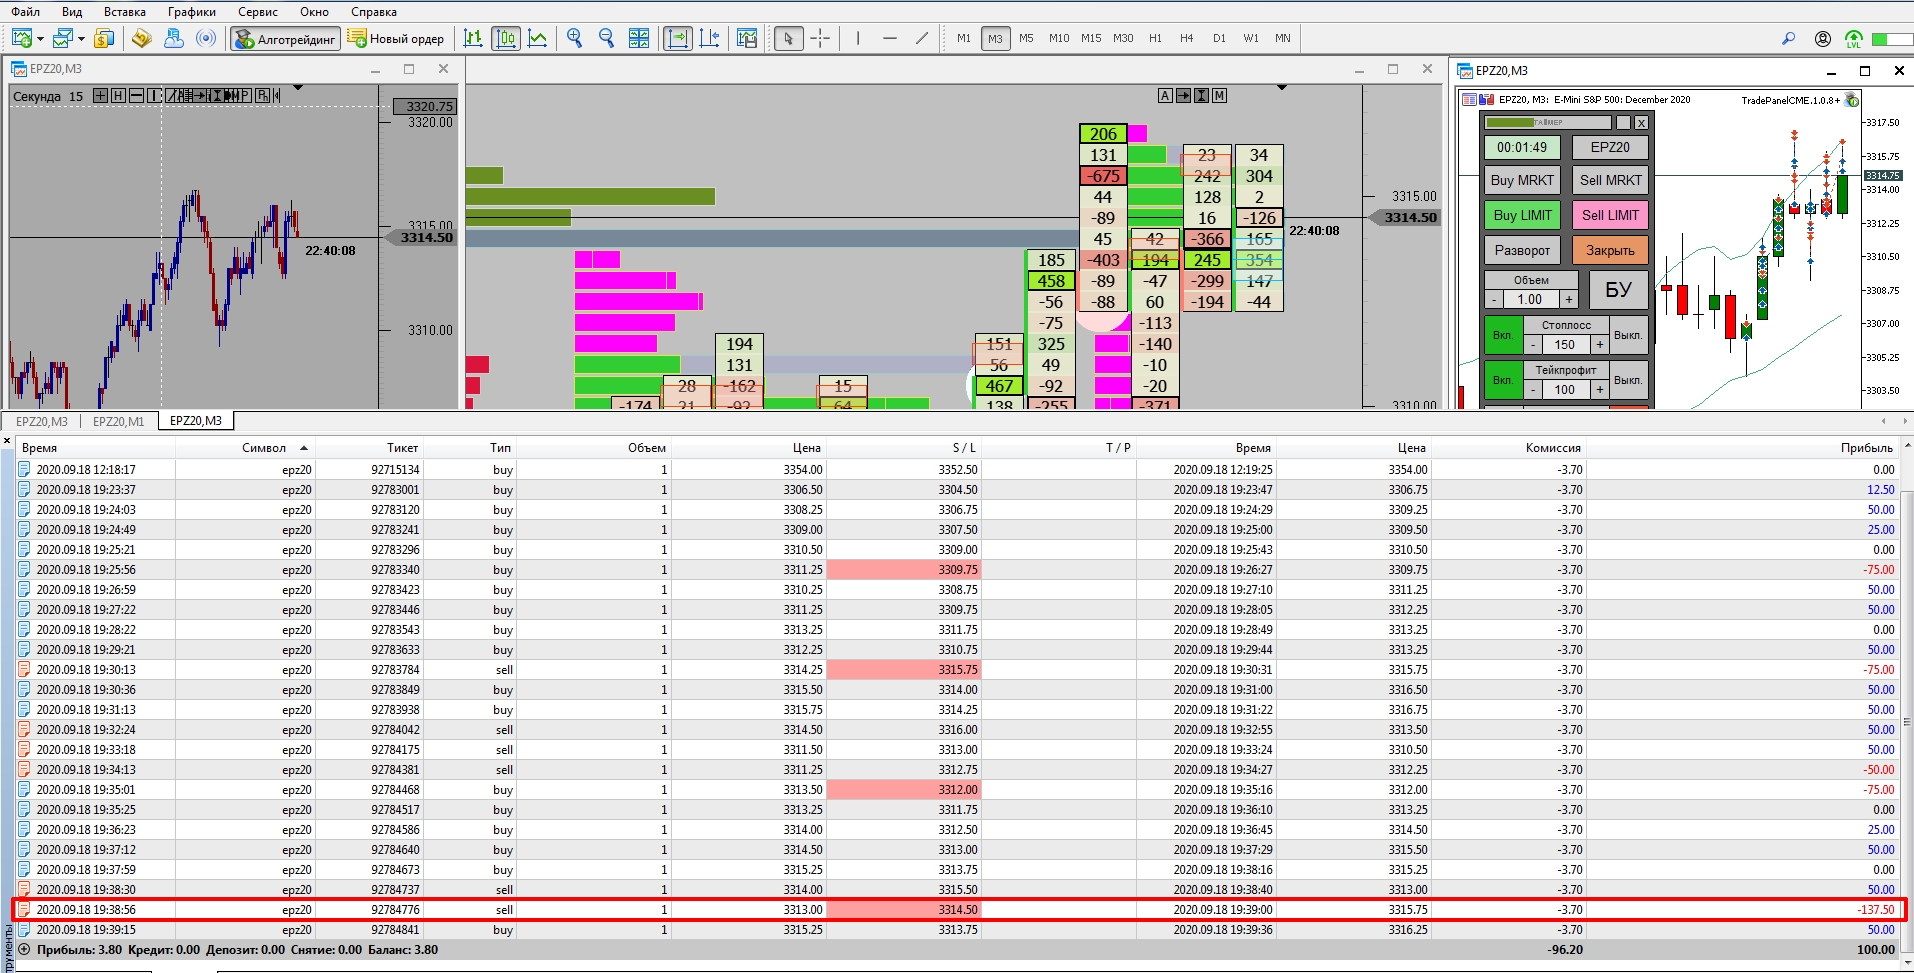Click the M icon on middle chart

click(1219, 95)
